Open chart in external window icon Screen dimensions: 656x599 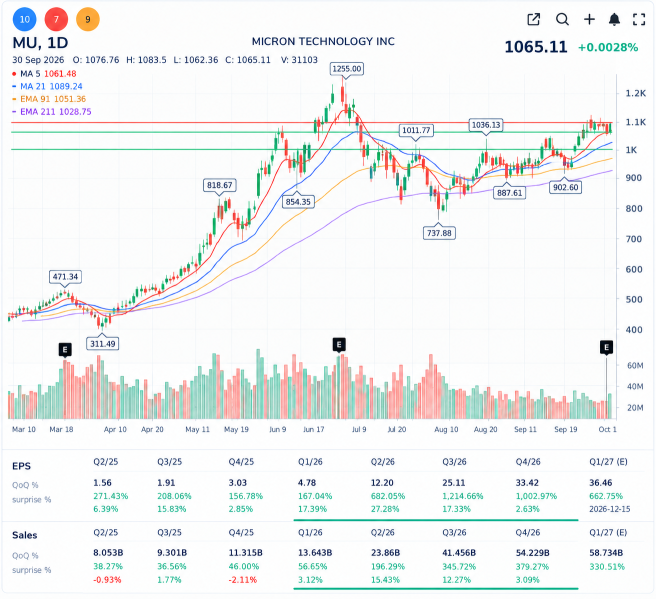(533, 19)
